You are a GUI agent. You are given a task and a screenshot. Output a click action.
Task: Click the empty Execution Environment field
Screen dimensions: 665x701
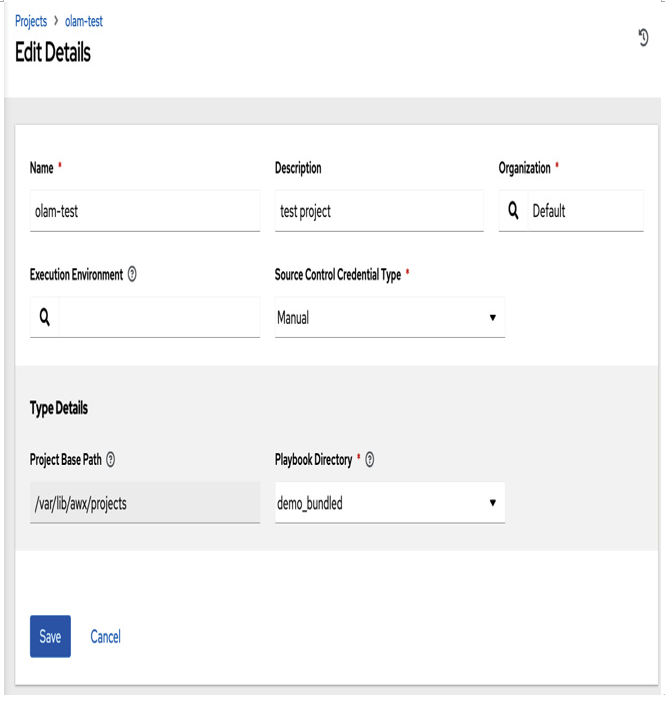click(160, 317)
